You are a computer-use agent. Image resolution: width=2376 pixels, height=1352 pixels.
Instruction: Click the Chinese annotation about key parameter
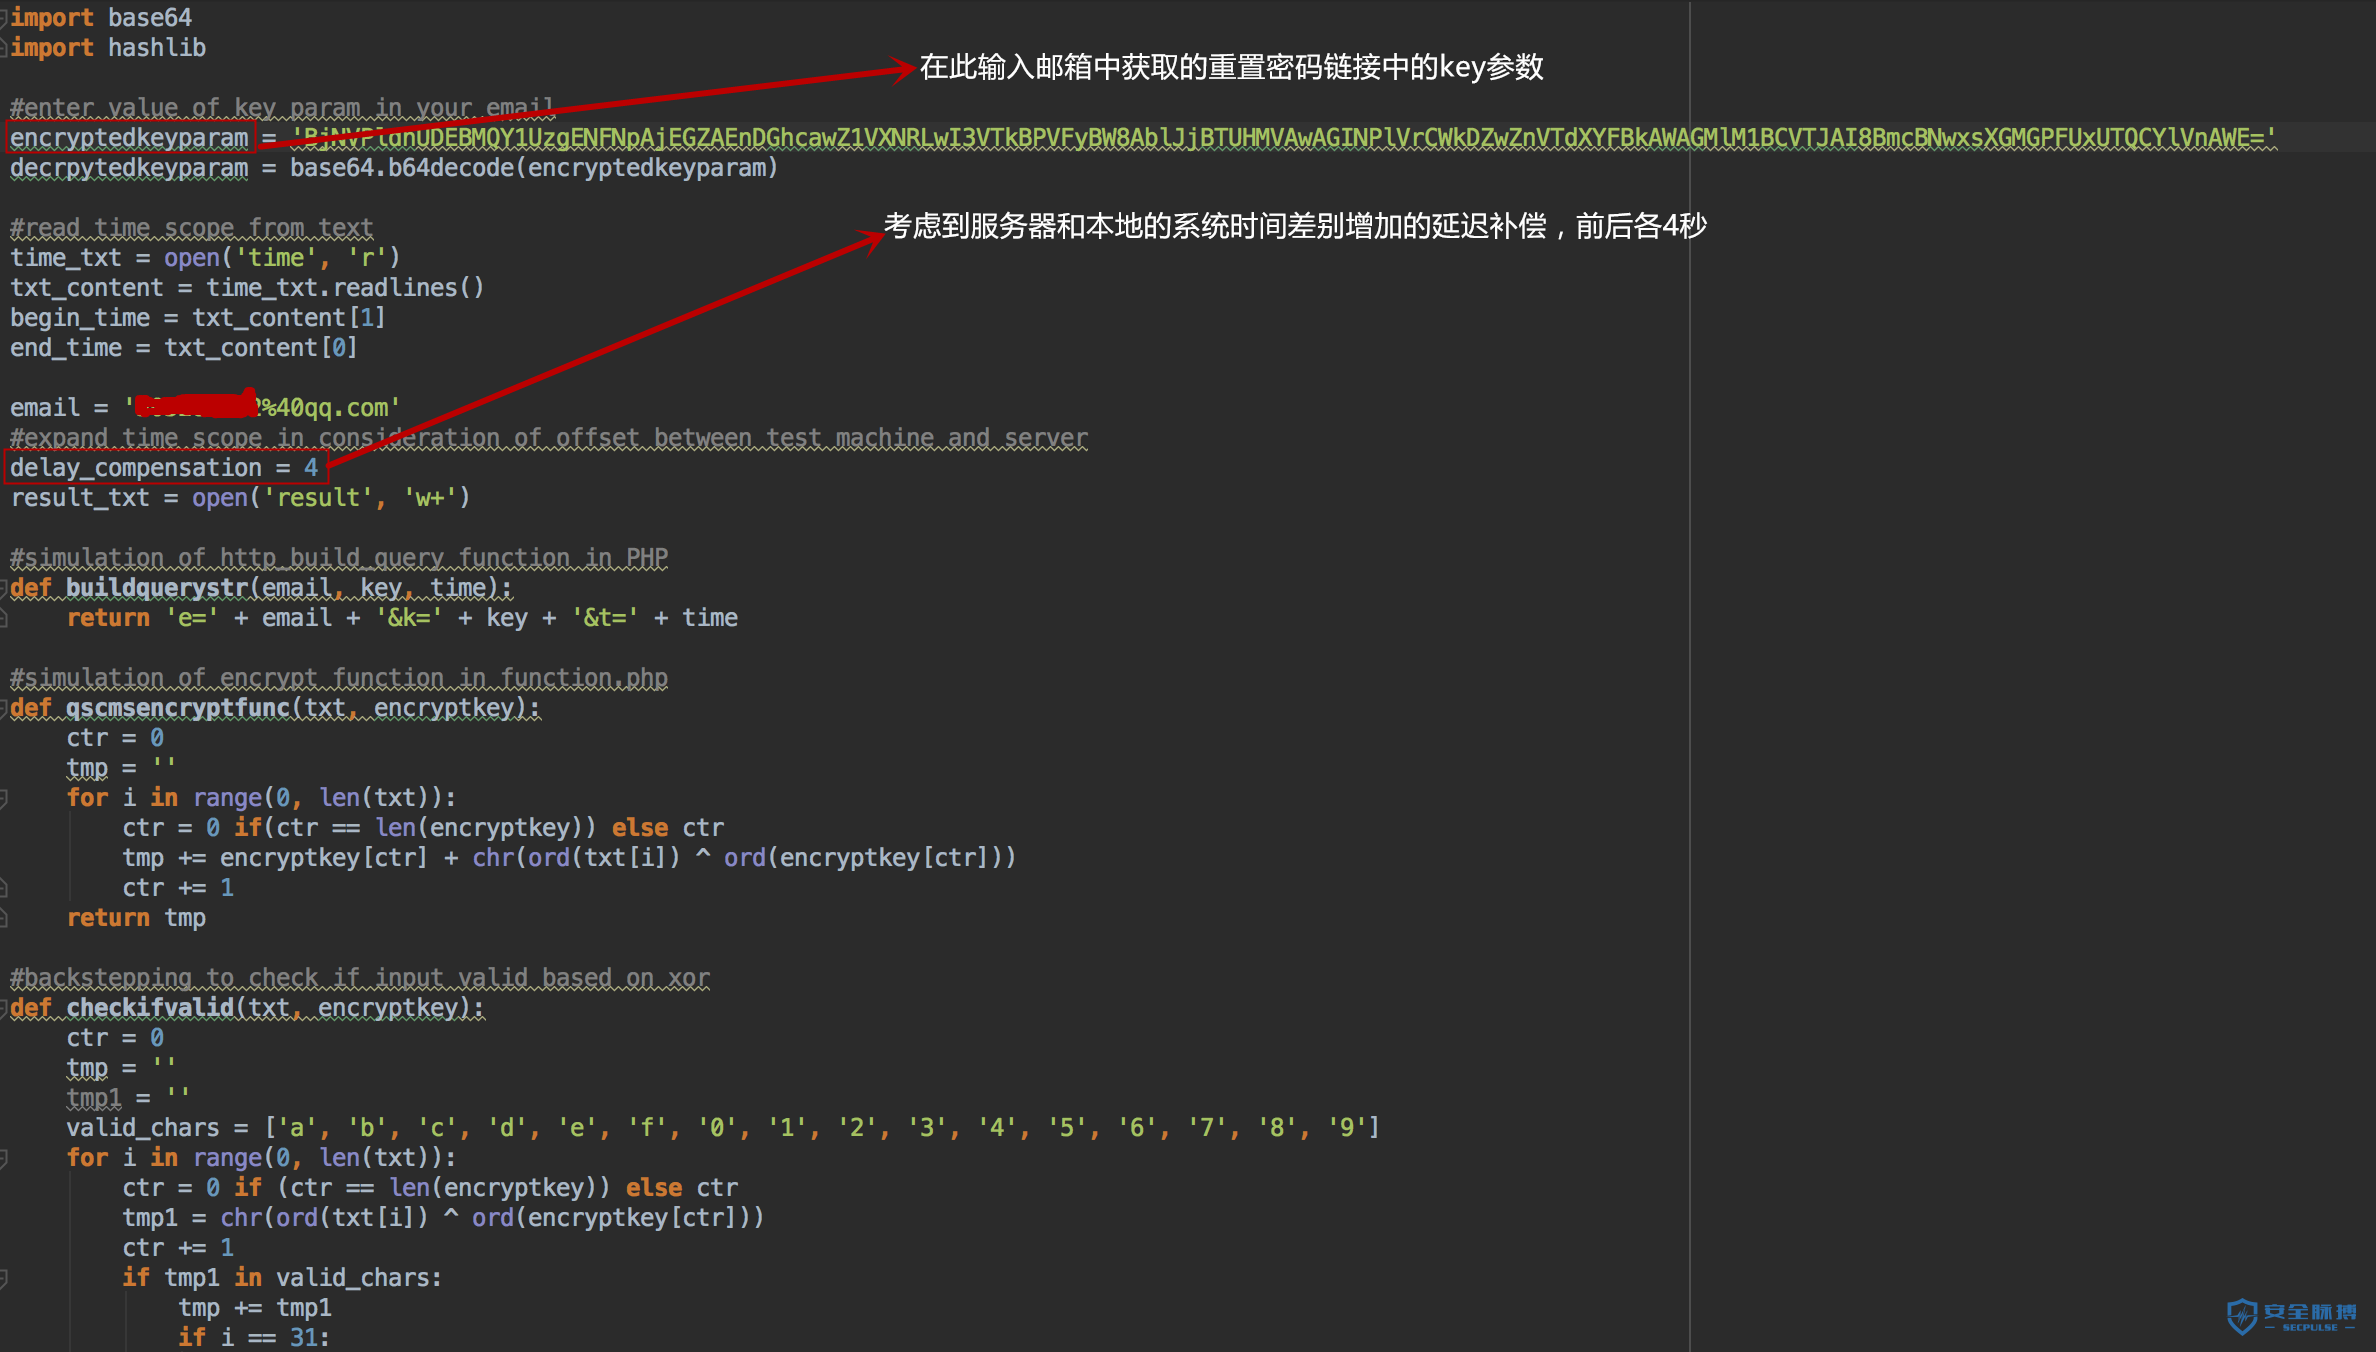point(1230,67)
